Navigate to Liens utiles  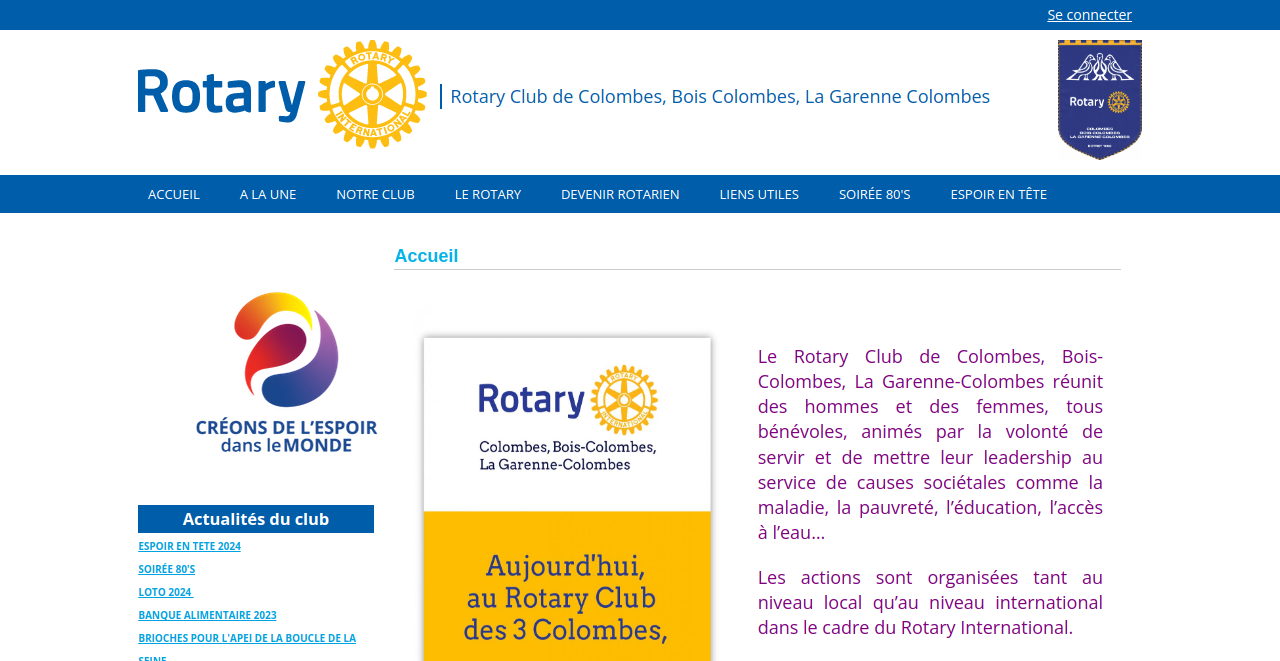tap(759, 194)
